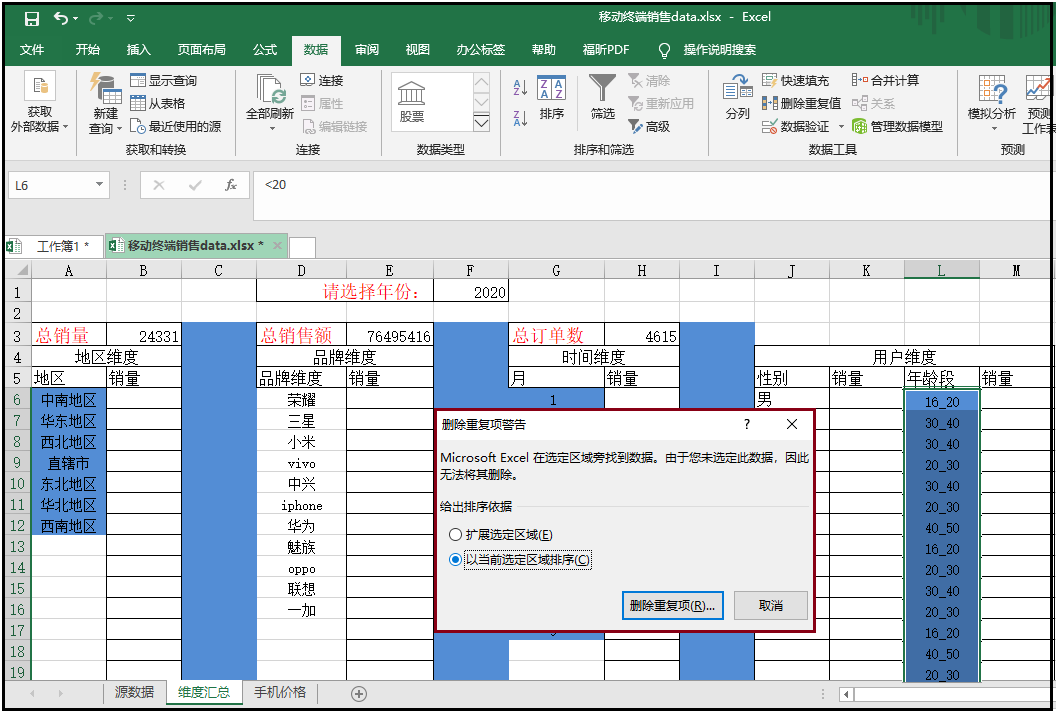Click From Table (从表格)
1056x713 pixels.
pyautogui.click(x=158, y=104)
